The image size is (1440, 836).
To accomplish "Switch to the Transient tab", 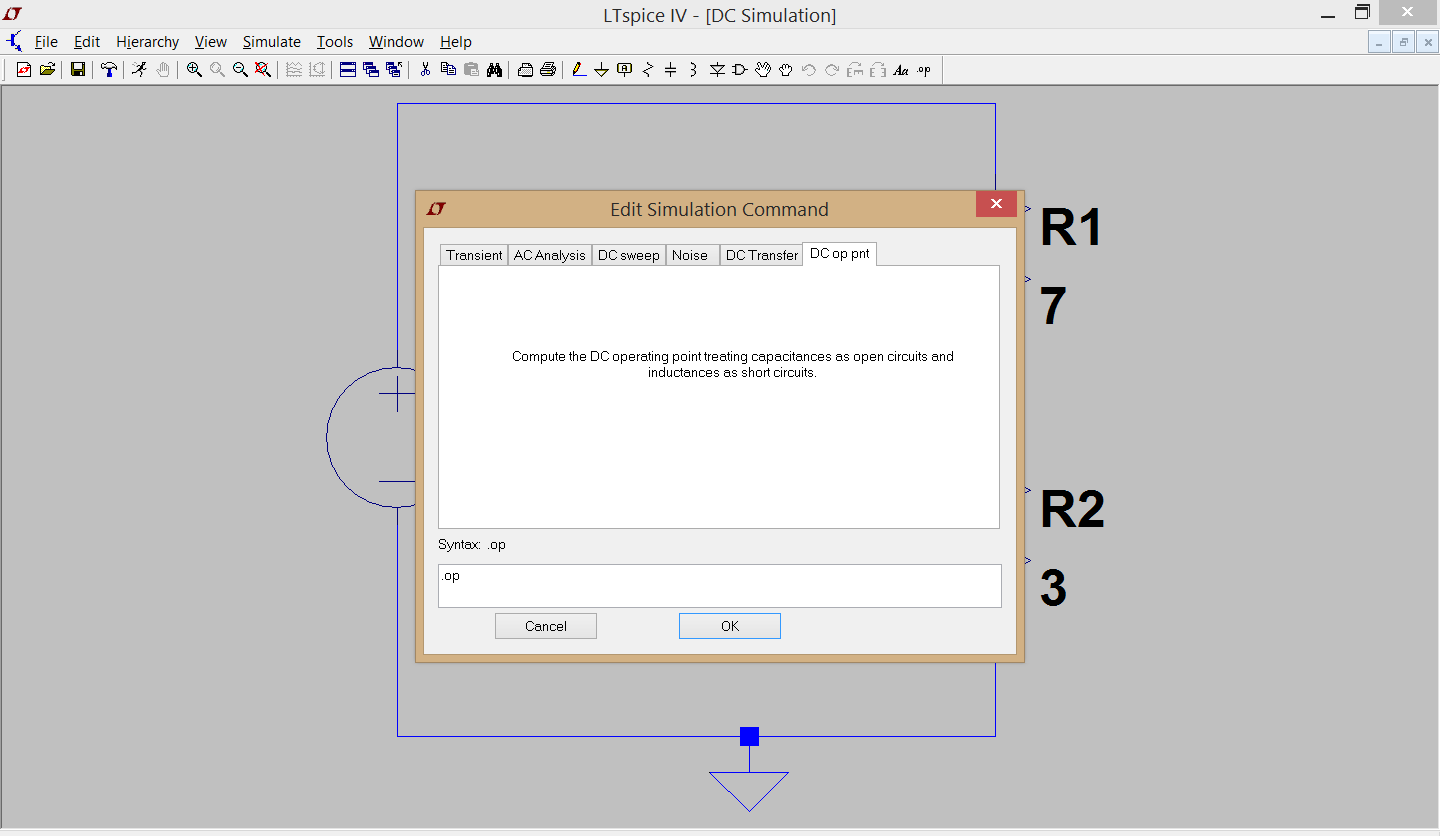I will pos(474,255).
